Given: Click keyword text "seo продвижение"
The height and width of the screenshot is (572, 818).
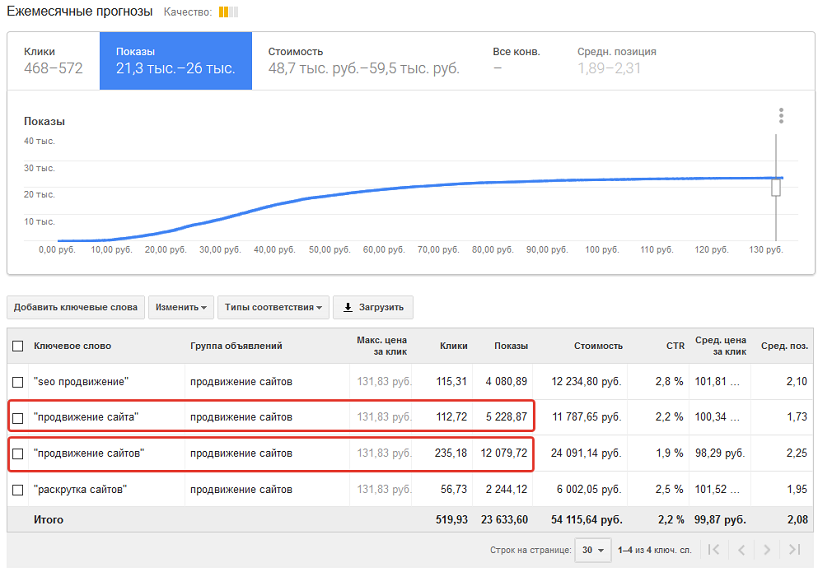Looking at the screenshot, I should (x=81, y=382).
